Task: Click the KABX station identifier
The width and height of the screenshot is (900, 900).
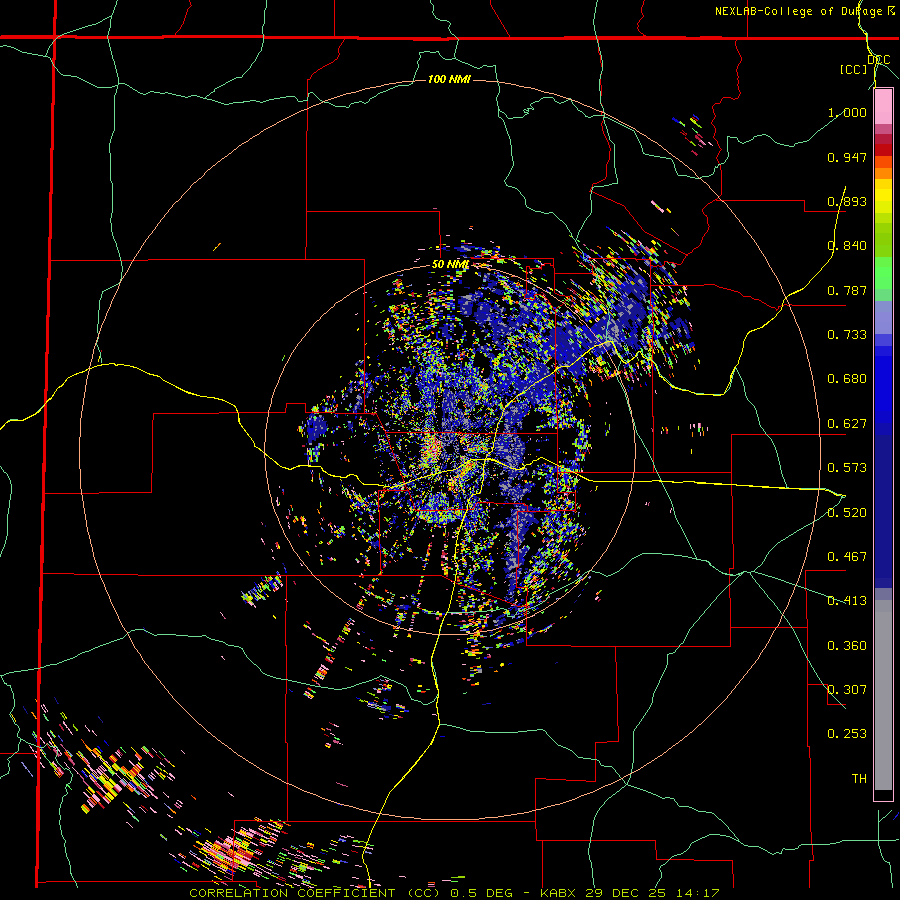Action: pyautogui.click(x=560, y=893)
